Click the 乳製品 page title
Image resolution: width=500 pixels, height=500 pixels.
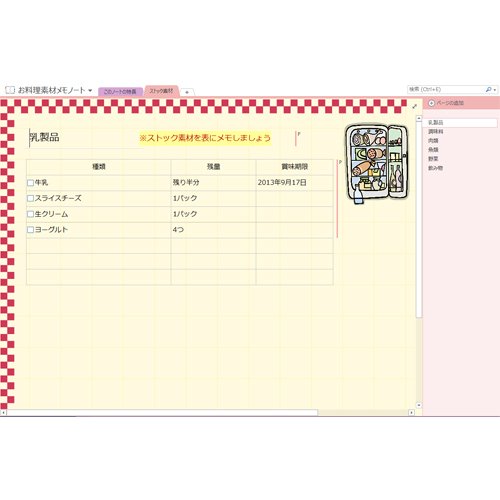45,137
